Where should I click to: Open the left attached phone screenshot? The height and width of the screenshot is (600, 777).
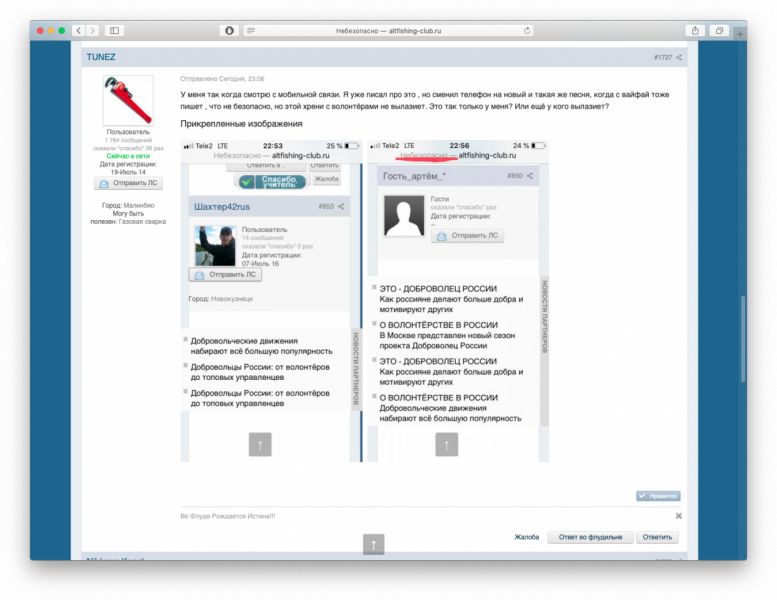coord(271,301)
